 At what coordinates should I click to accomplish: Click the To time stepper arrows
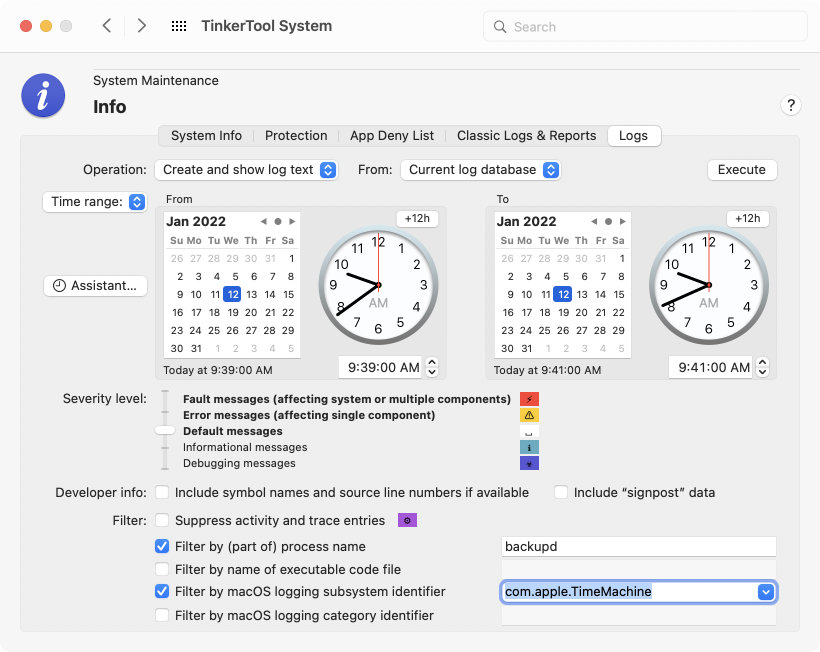click(x=762, y=367)
